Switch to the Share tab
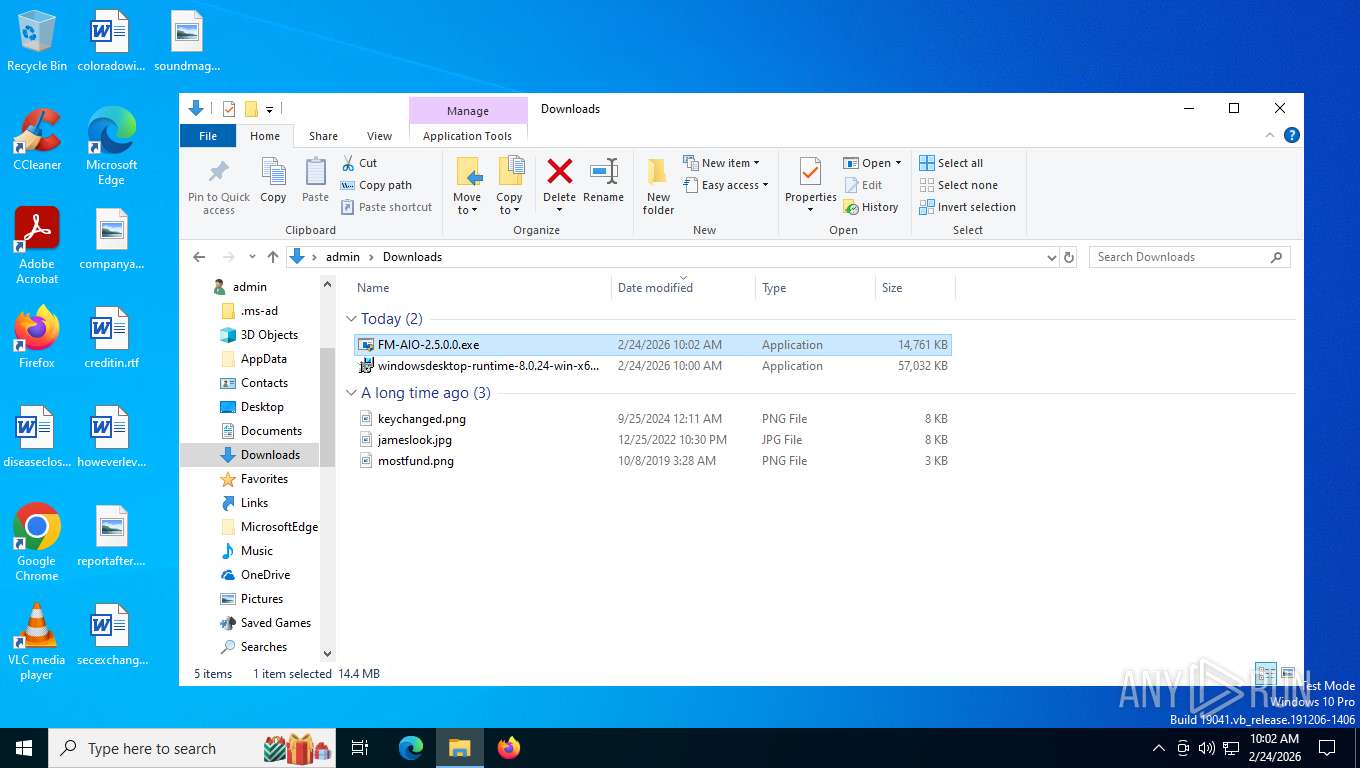This screenshot has height=768, width=1360. (323, 136)
